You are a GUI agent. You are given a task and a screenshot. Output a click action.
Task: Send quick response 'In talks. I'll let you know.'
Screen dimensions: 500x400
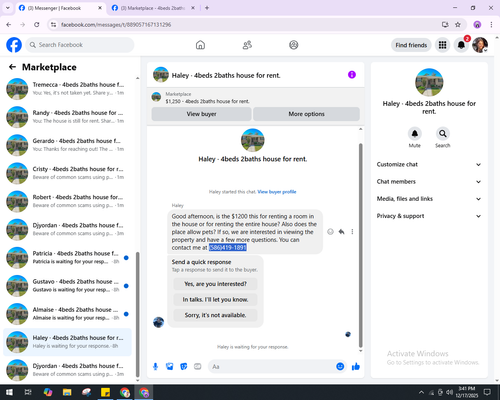tap(215, 300)
